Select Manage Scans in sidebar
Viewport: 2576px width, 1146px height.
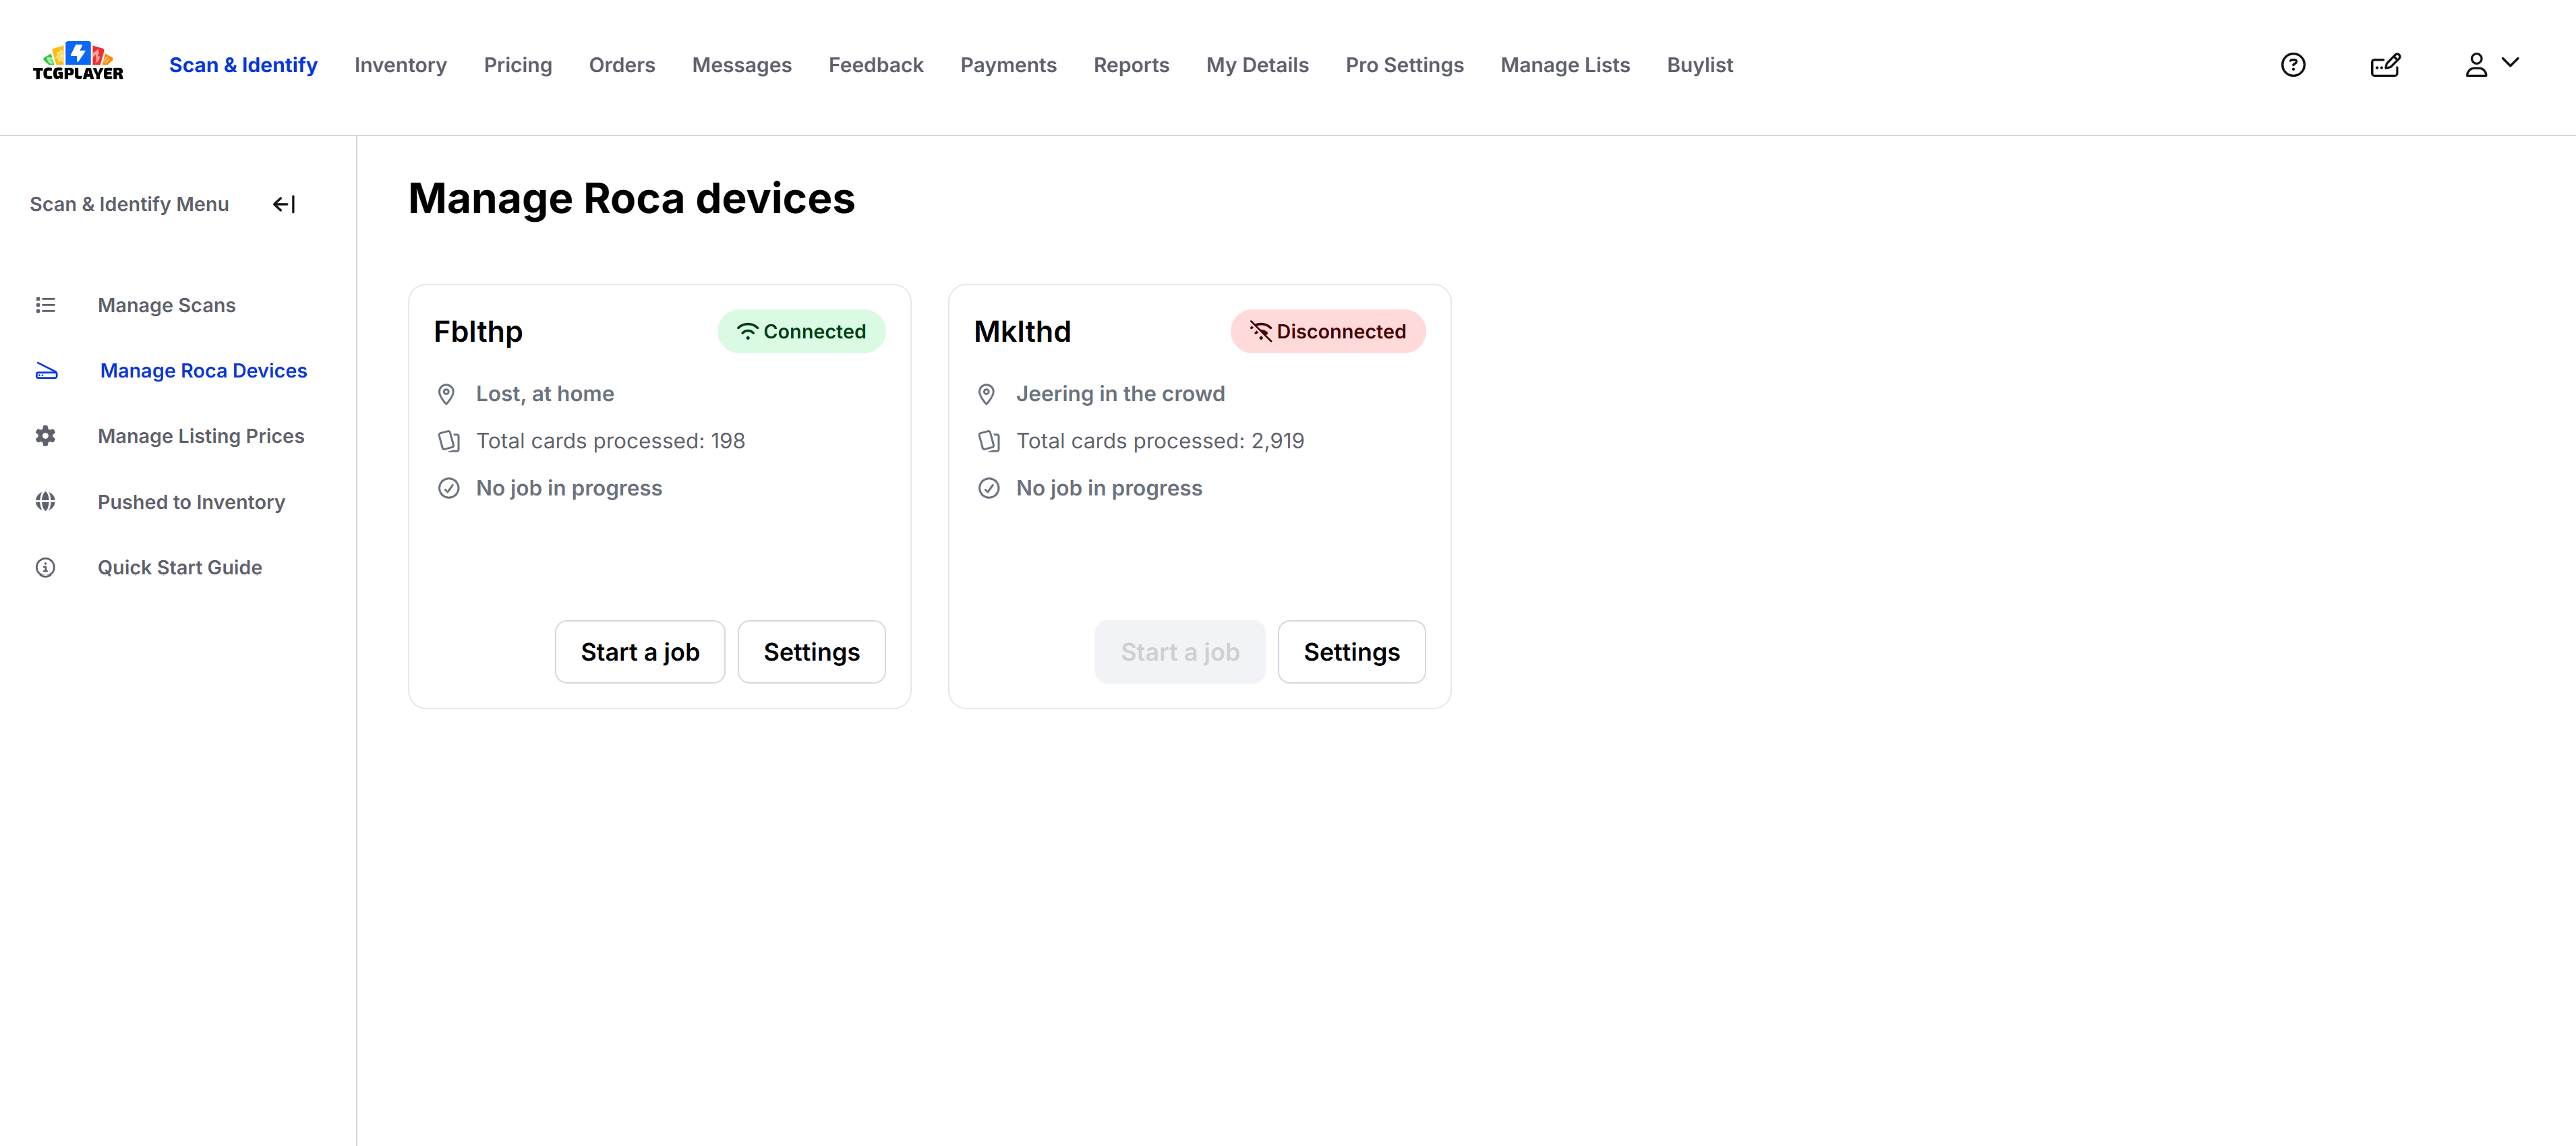pos(167,305)
